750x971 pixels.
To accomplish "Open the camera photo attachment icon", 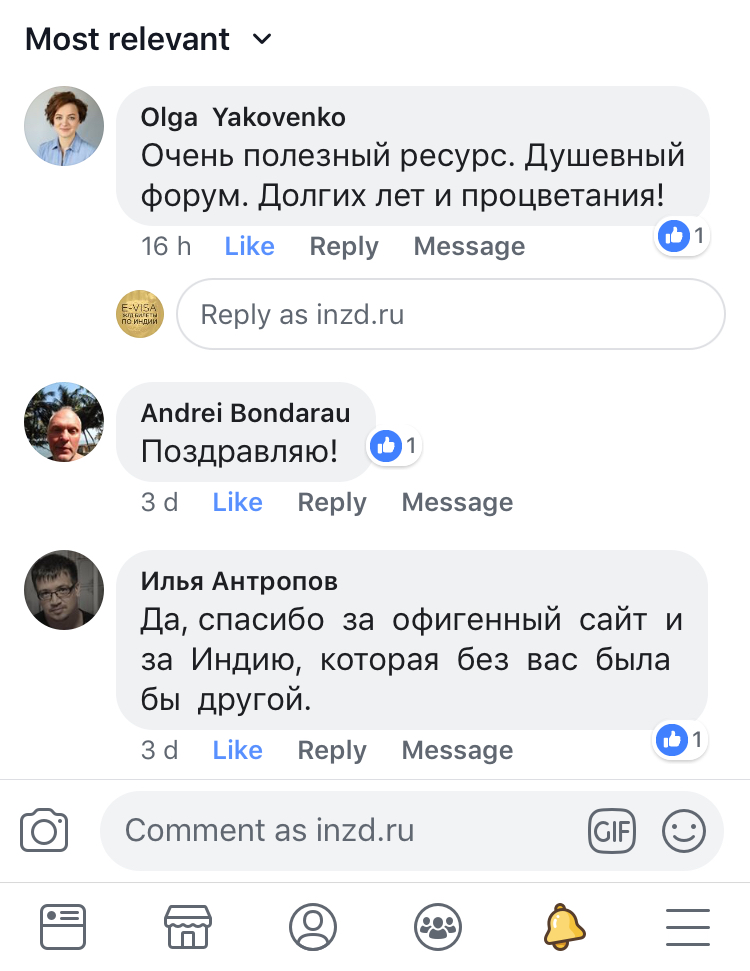I will (x=44, y=831).
